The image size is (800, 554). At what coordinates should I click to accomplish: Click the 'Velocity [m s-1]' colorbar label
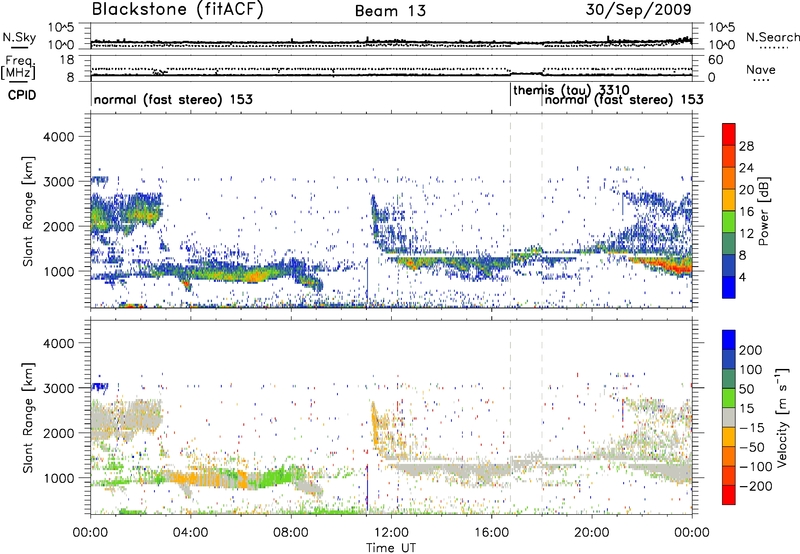(x=782, y=417)
